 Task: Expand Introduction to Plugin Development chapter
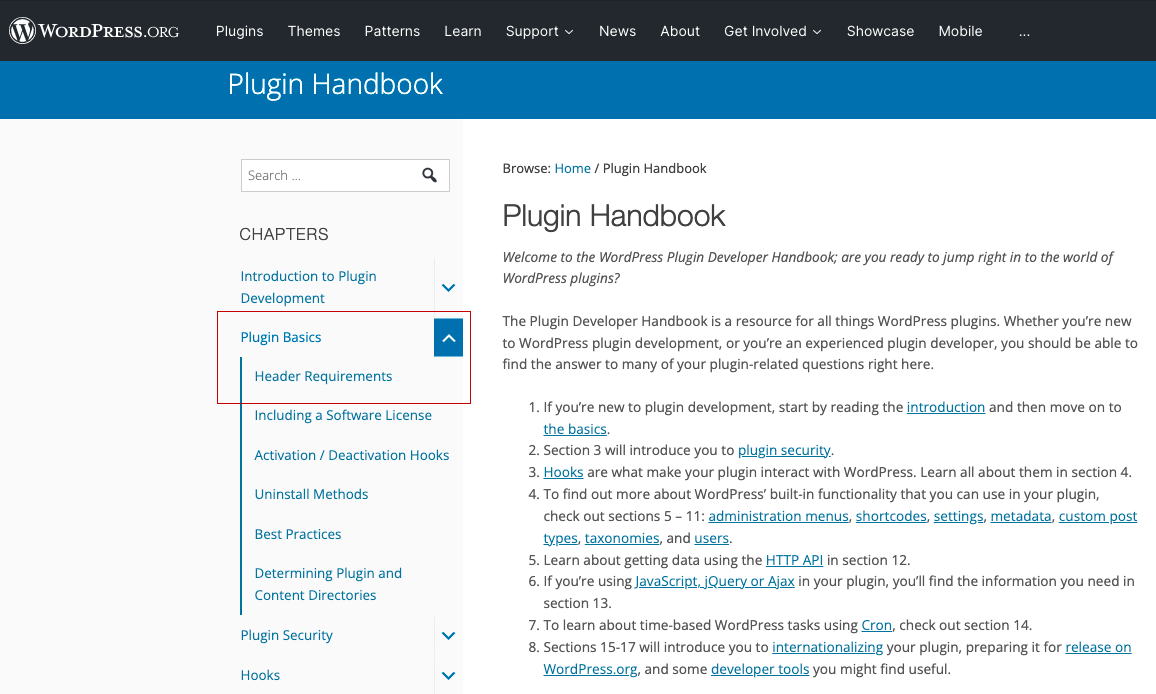[448, 287]
